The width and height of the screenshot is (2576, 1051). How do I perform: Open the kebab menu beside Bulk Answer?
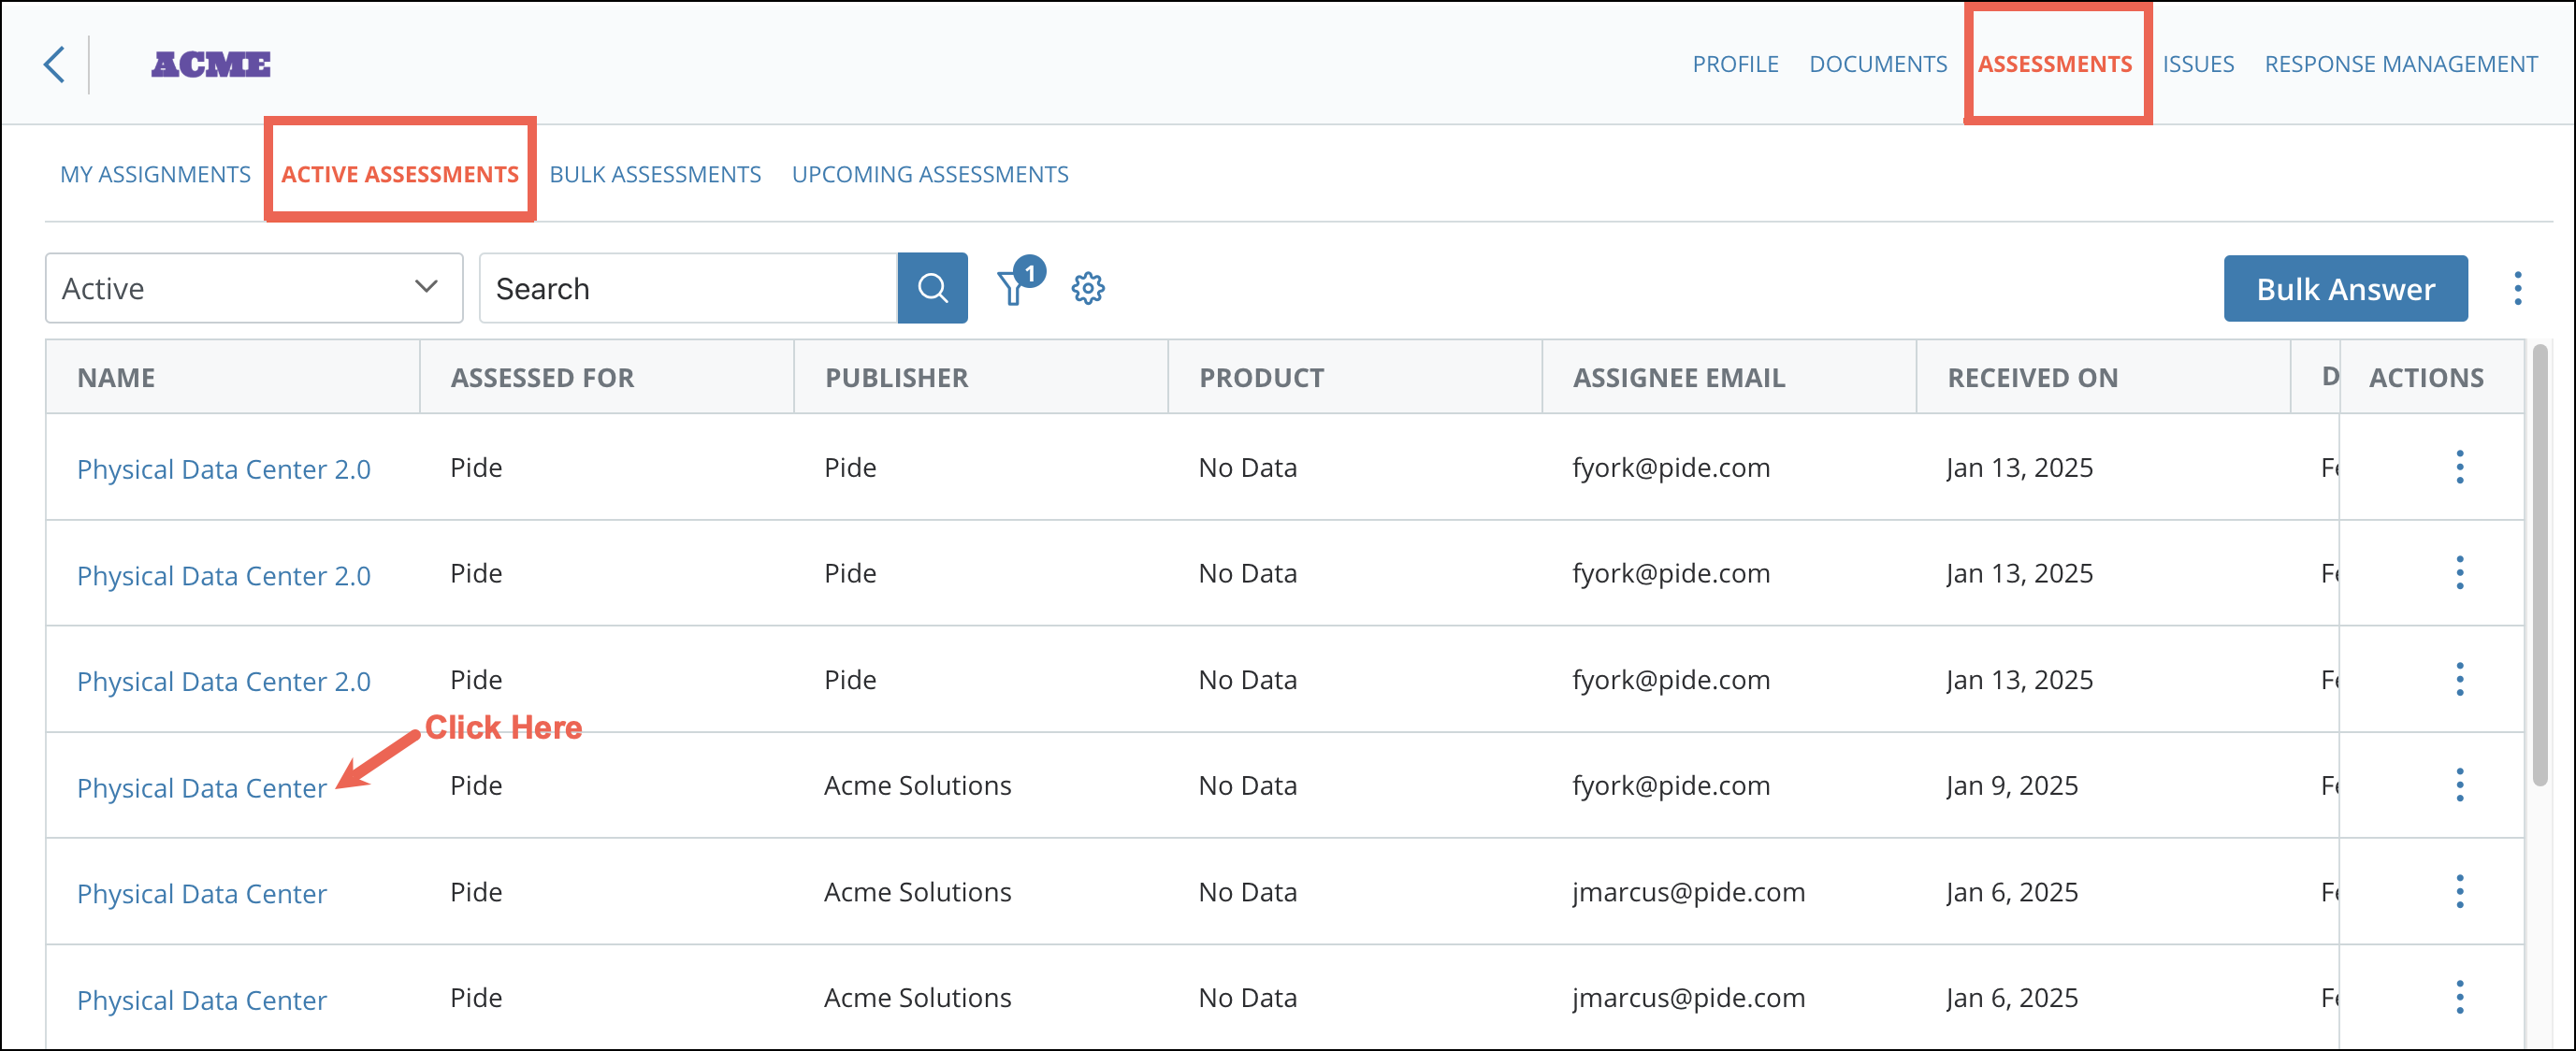tap(2518, 289)
